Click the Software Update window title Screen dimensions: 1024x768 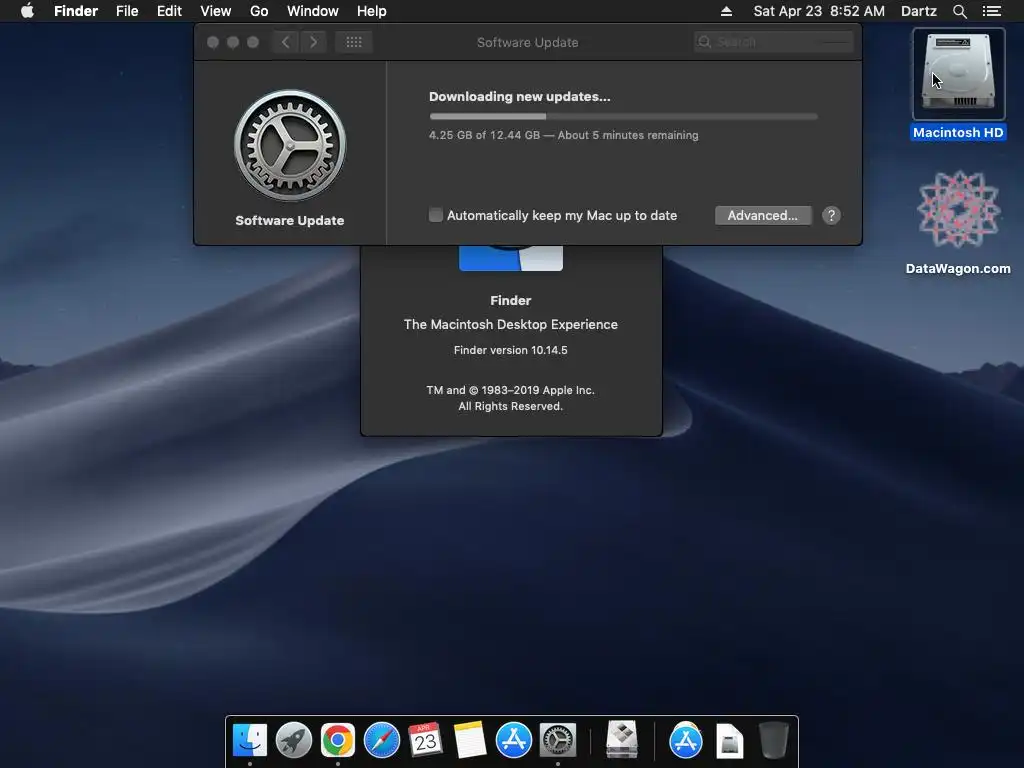pyautogui.click(x=528, y=42)
